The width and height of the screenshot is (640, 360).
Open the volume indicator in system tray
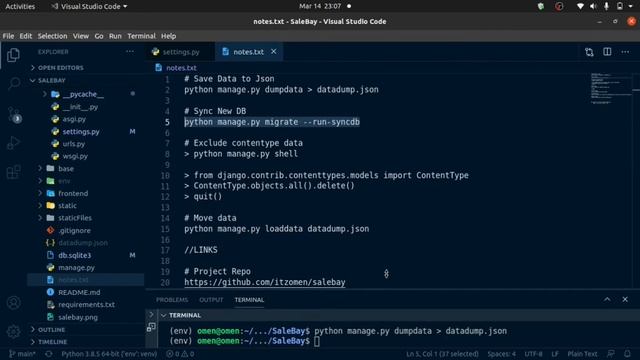click(x=593, y=7)
